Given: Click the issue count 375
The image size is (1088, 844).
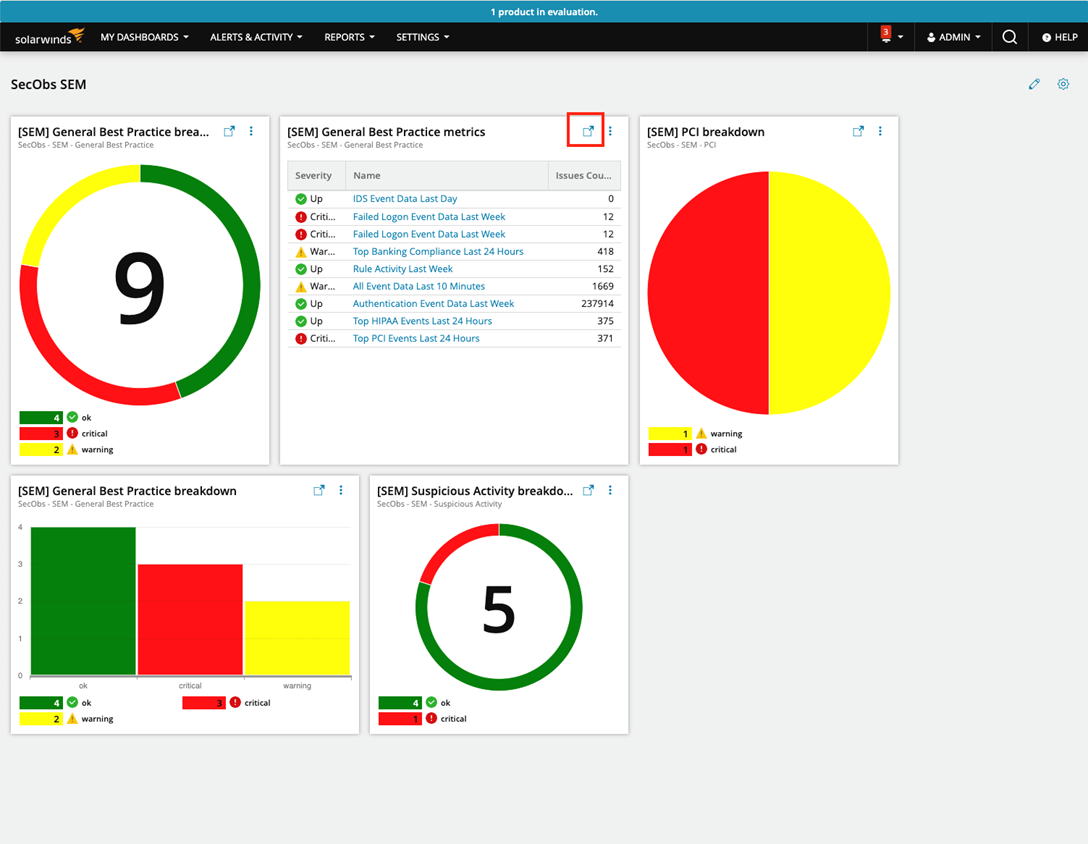Looking at the screenshot, I should point(605,321).
